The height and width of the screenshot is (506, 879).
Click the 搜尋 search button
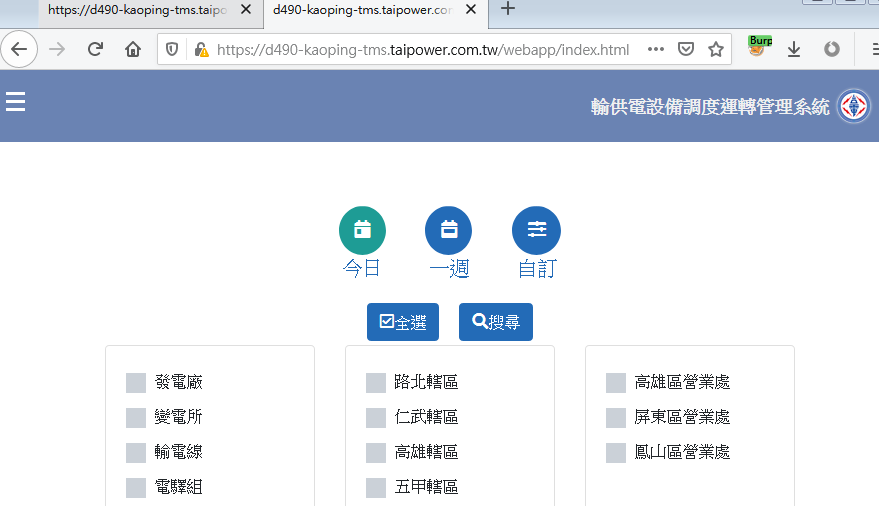(x=496, y=322)
